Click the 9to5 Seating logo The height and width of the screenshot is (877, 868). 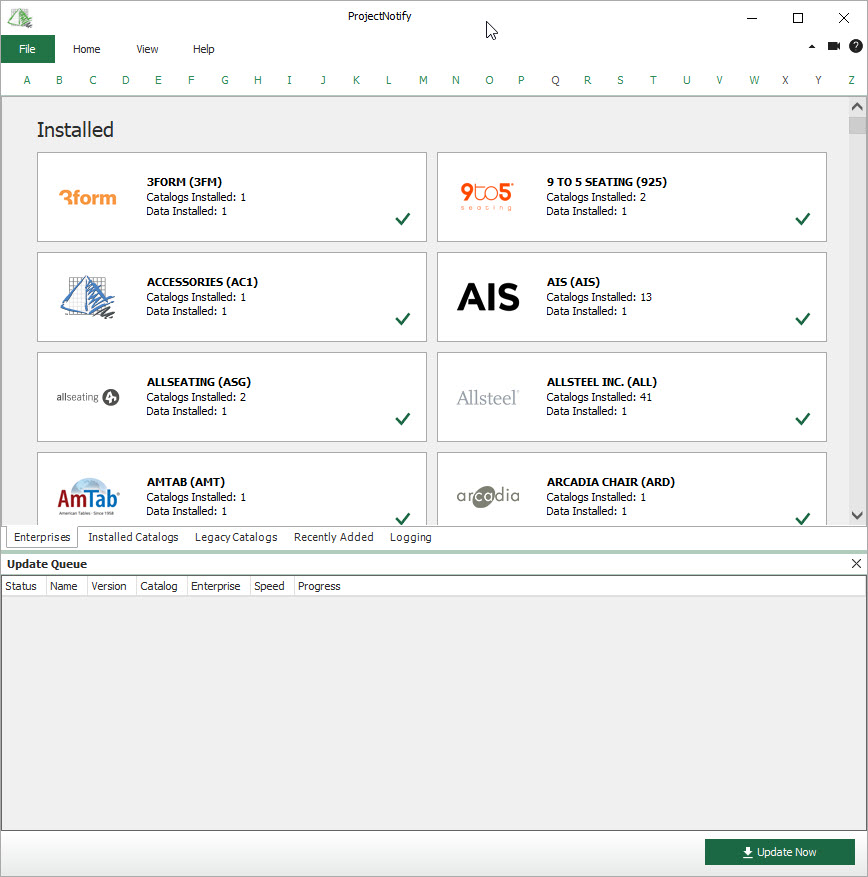point(487,196)
